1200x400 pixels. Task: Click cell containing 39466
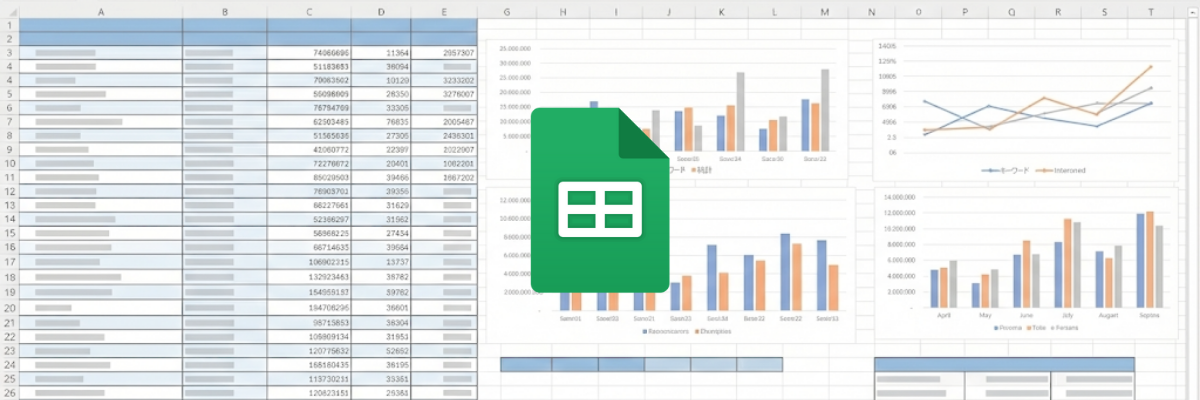click(x=381, y=177)
